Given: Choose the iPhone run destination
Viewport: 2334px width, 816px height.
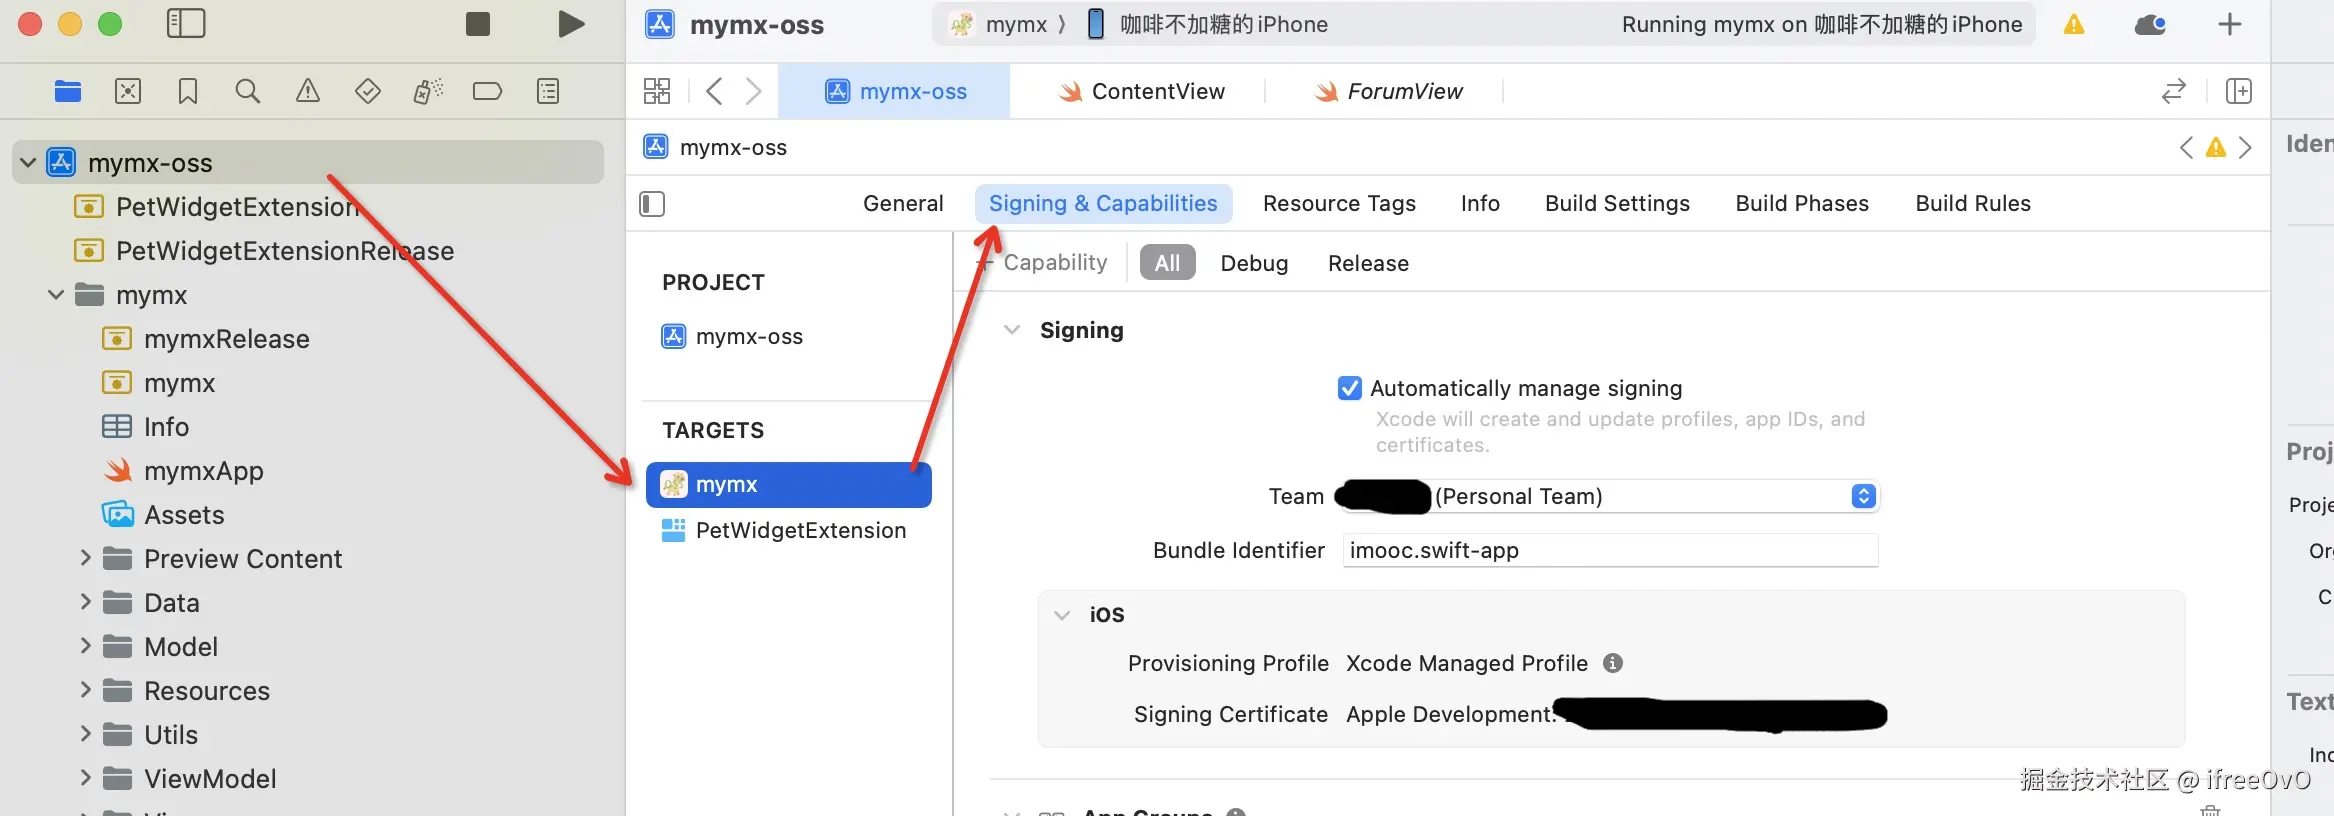Looking at the screenshot, I should click(x=1207, y=25).
